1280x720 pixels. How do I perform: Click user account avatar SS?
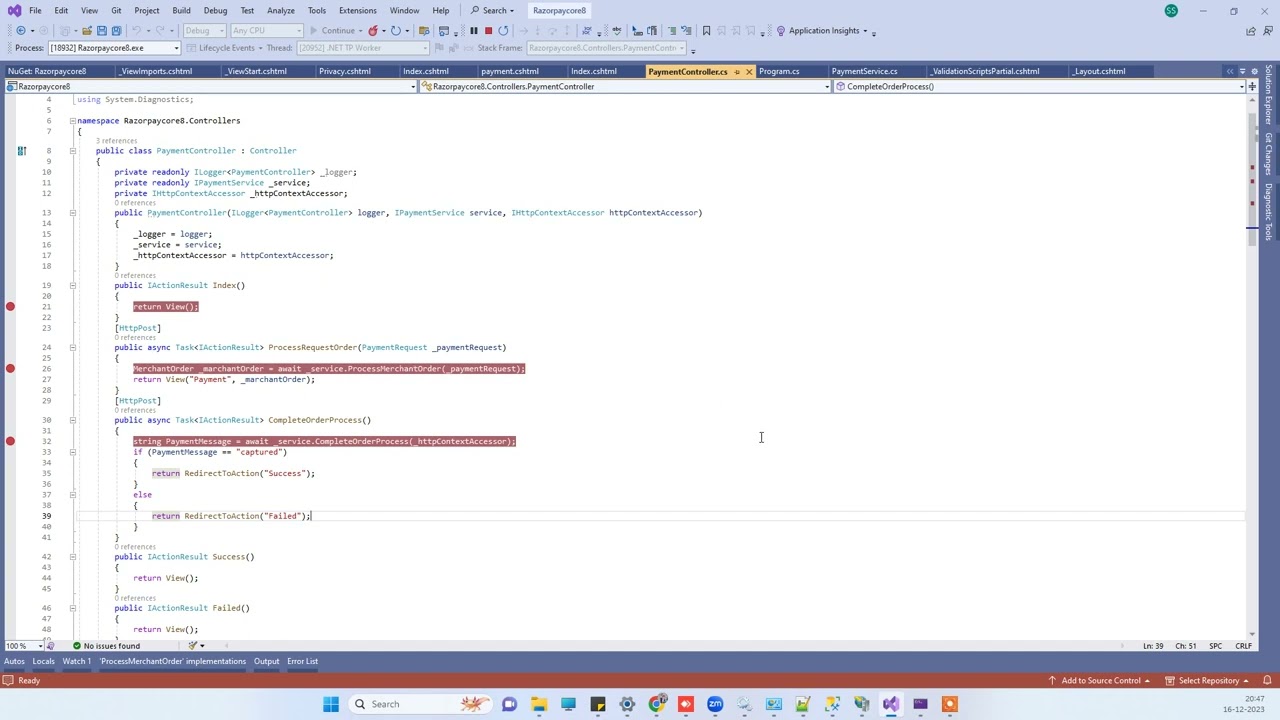pyautogui.click(x=1171, y=11)
